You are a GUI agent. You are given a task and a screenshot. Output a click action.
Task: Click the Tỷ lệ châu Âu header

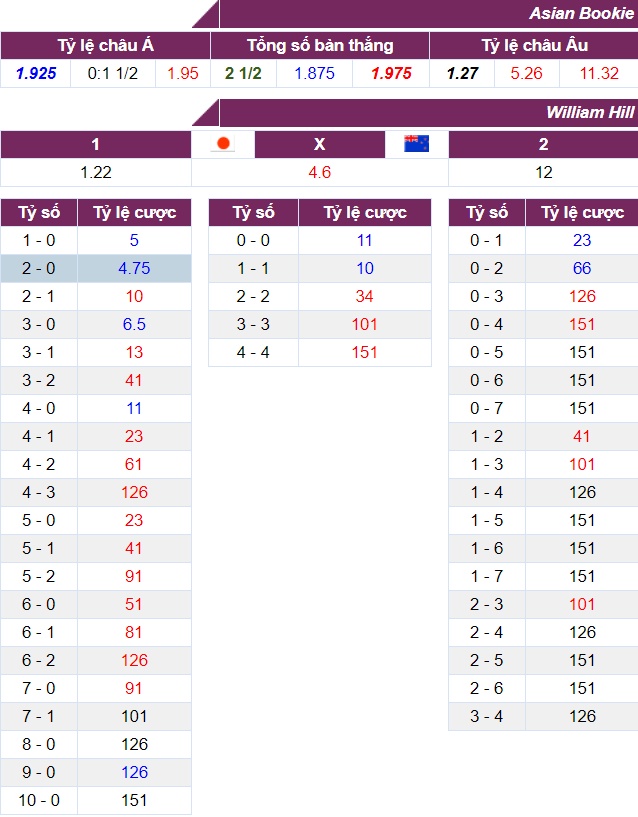[x=534, y=45]
